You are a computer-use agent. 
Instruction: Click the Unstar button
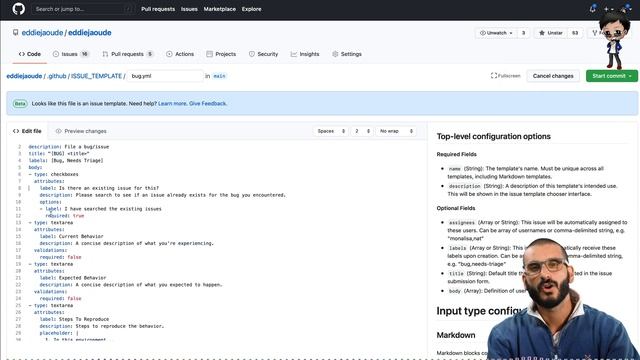click(x=551, y=33)
